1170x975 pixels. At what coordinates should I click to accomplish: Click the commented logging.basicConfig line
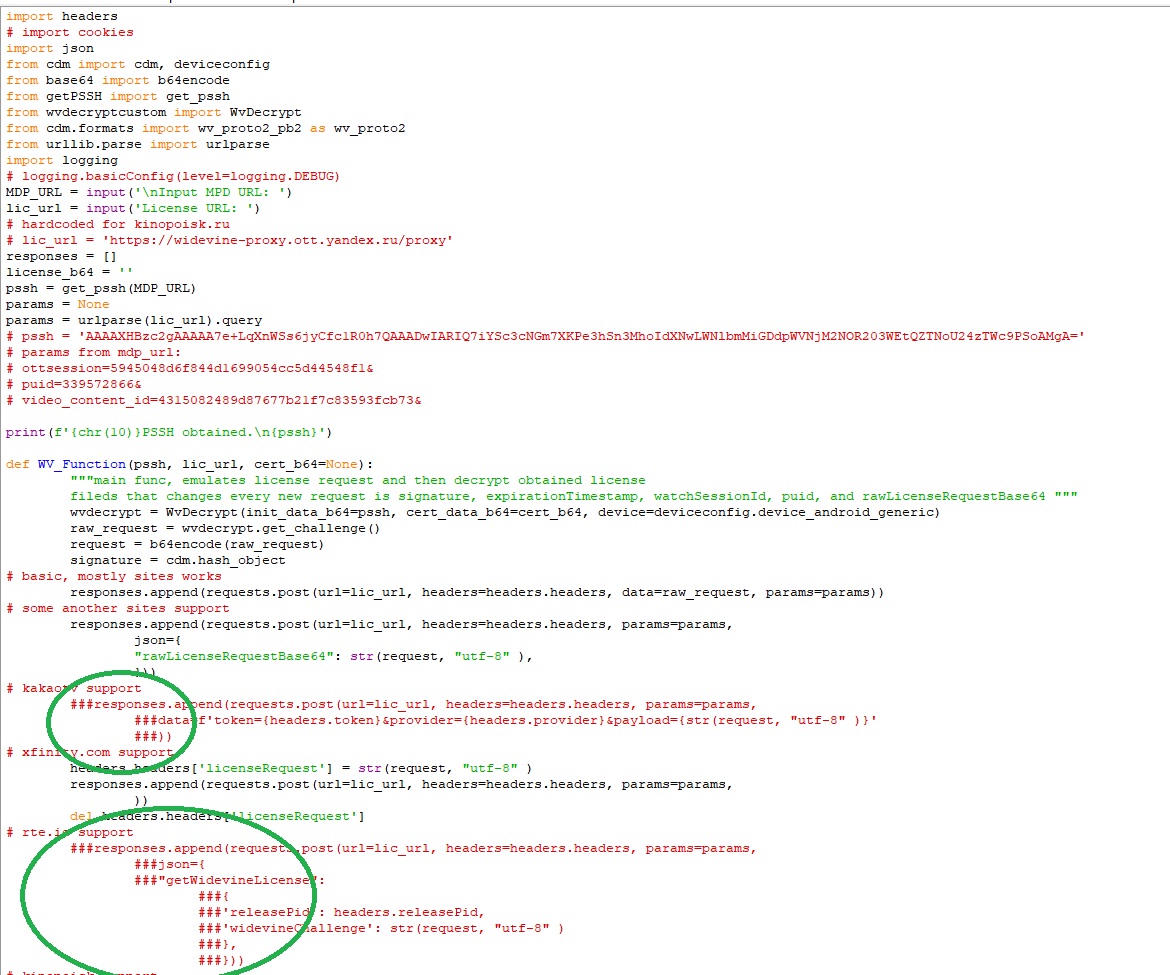point(173,177)
